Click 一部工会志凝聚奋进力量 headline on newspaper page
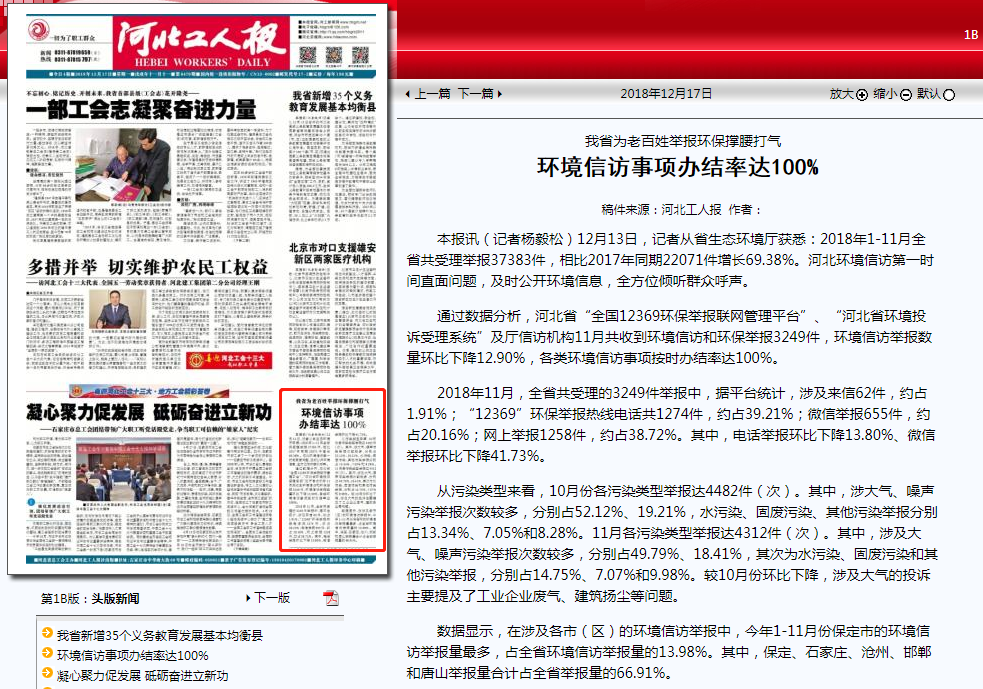Viewport: 983px width, 689px height. [x=140, y=110]
